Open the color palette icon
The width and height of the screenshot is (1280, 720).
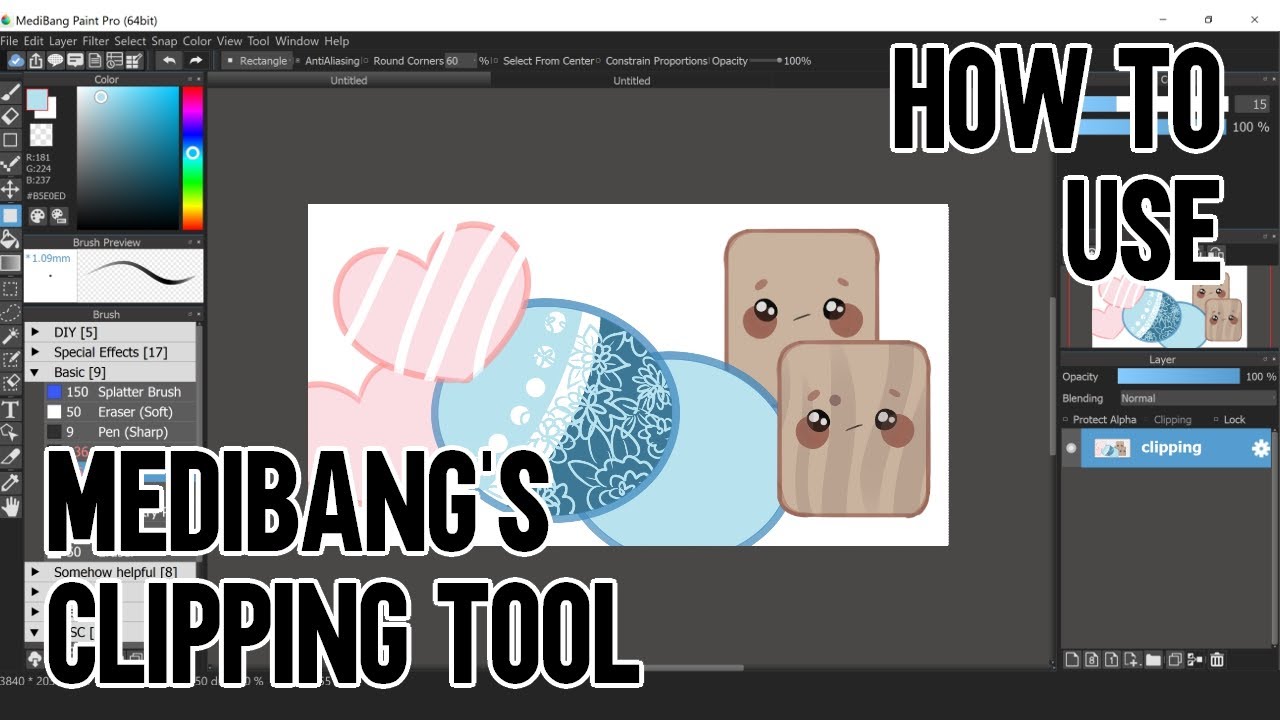(38, 216)
